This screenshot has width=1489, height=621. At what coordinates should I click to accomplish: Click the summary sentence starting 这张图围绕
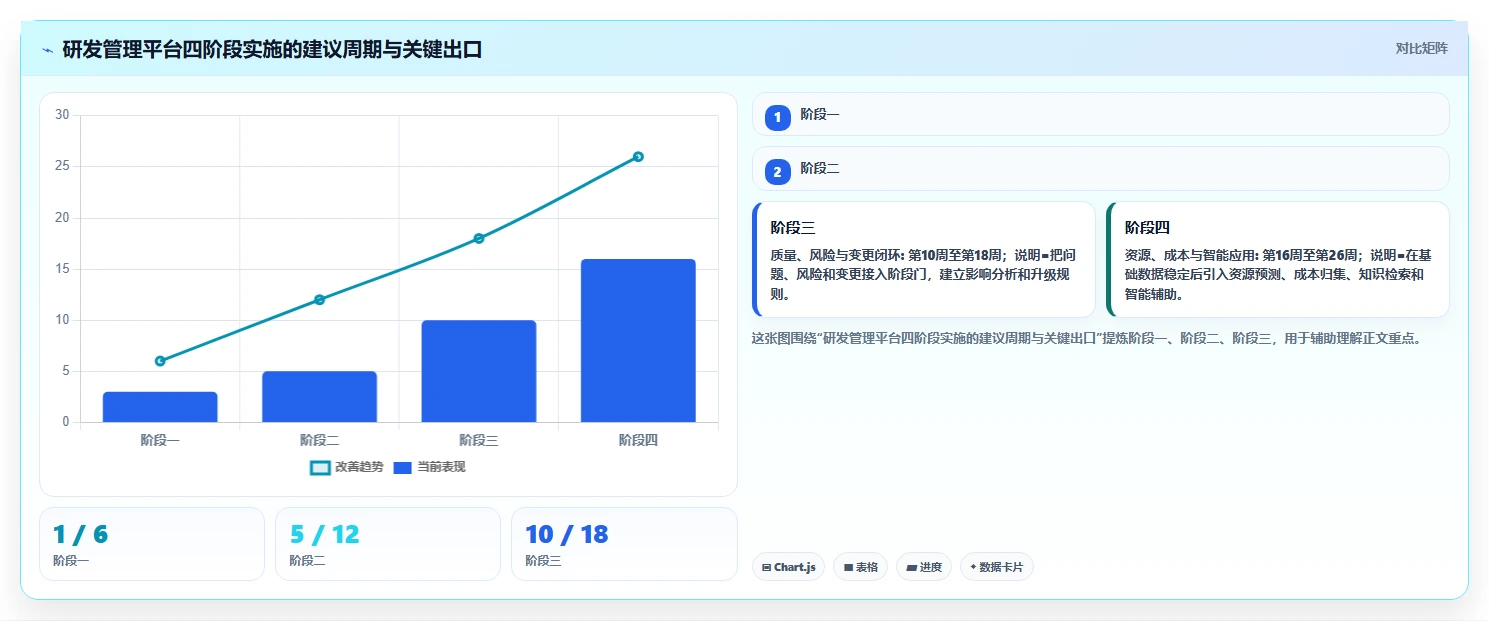coord(1086,339)
